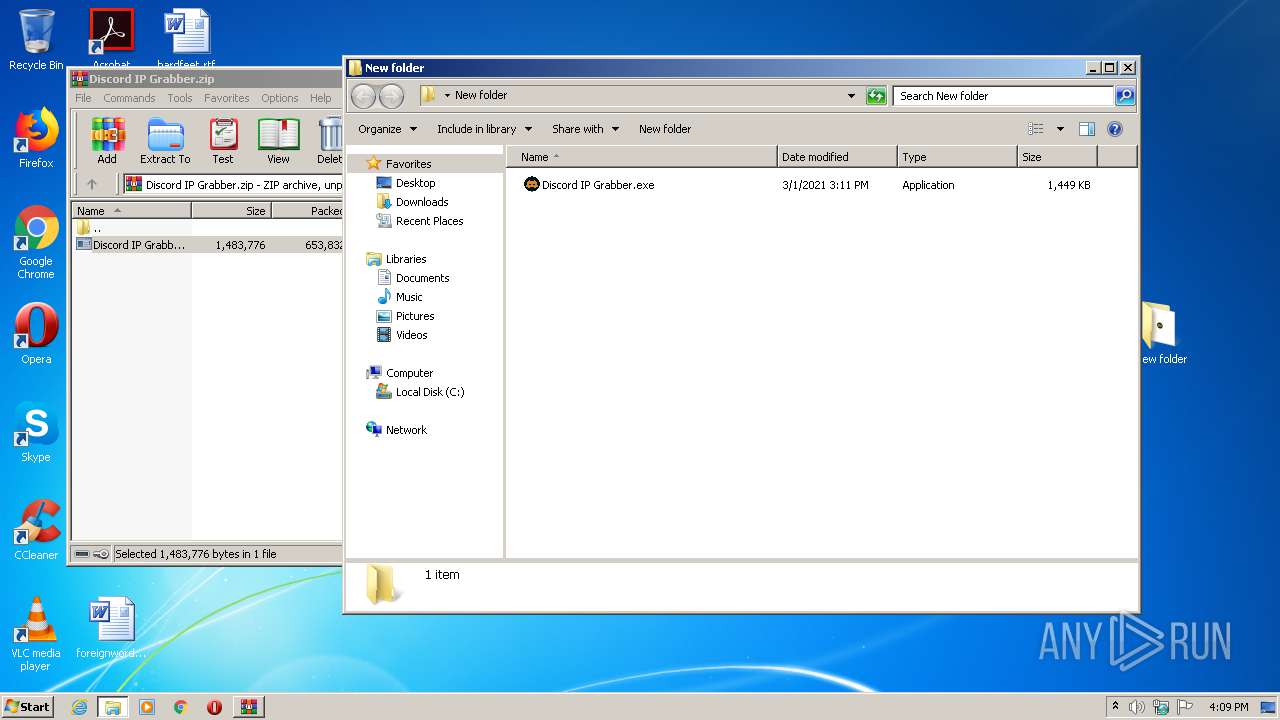Open the Recycle Bin desktop icon
Screen dimensions: 1280x720
click(x=36, y=40)
